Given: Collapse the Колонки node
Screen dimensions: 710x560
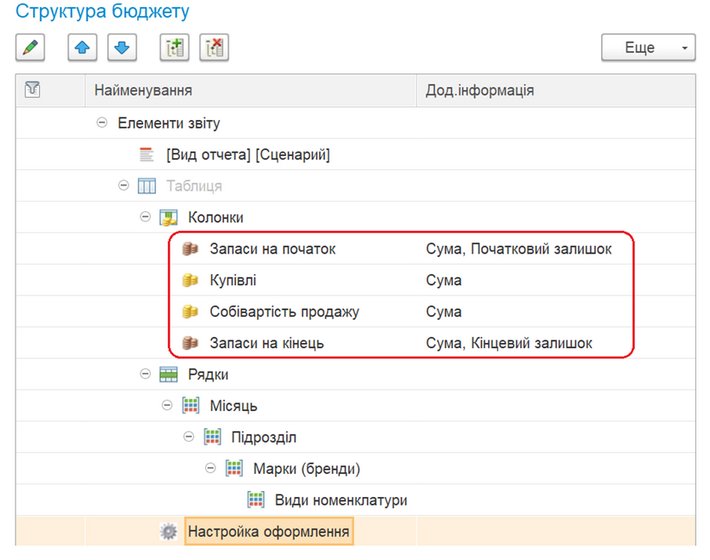Looking at the screenshot, I should (145, 217).
